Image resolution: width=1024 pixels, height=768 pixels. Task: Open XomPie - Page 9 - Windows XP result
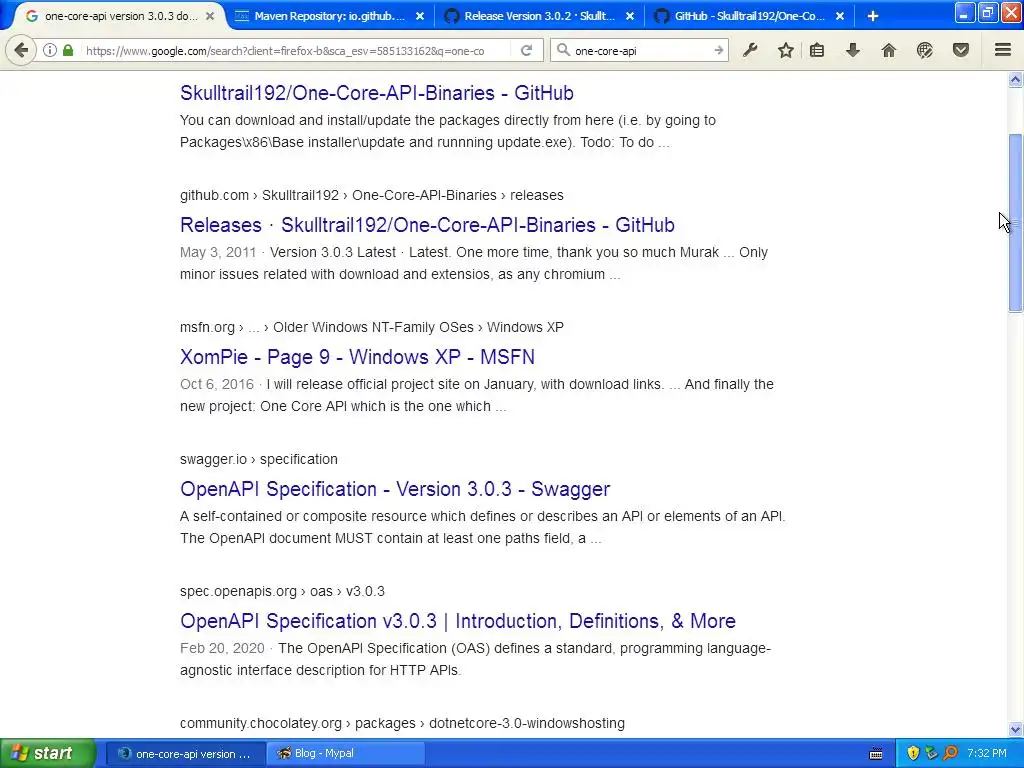pos(357,357)
